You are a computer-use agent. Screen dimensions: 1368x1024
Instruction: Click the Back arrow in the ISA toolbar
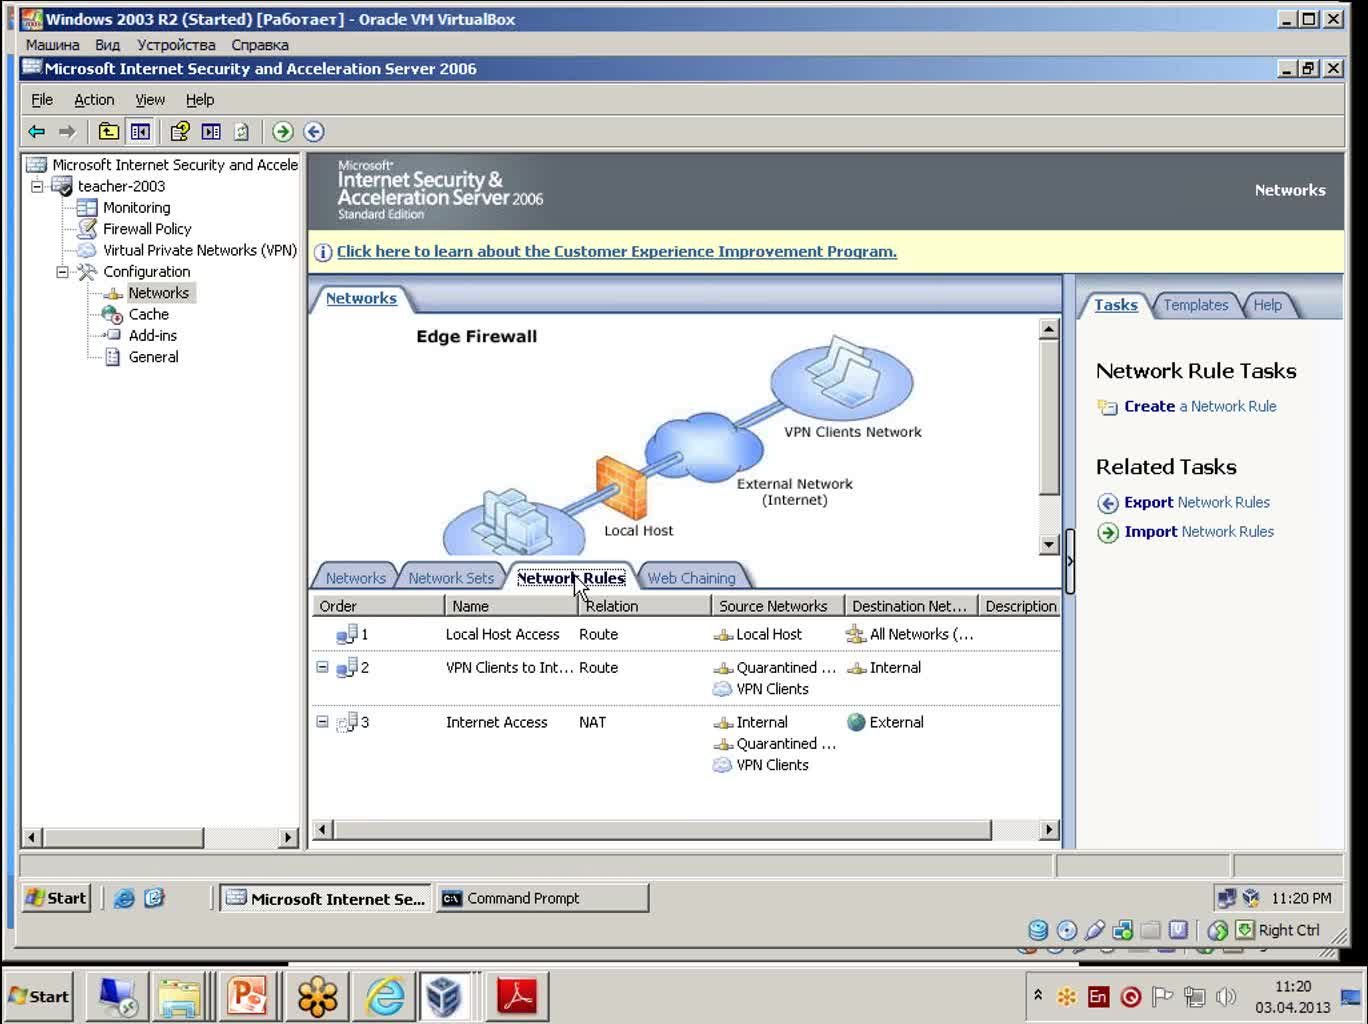tap(37, 131)
